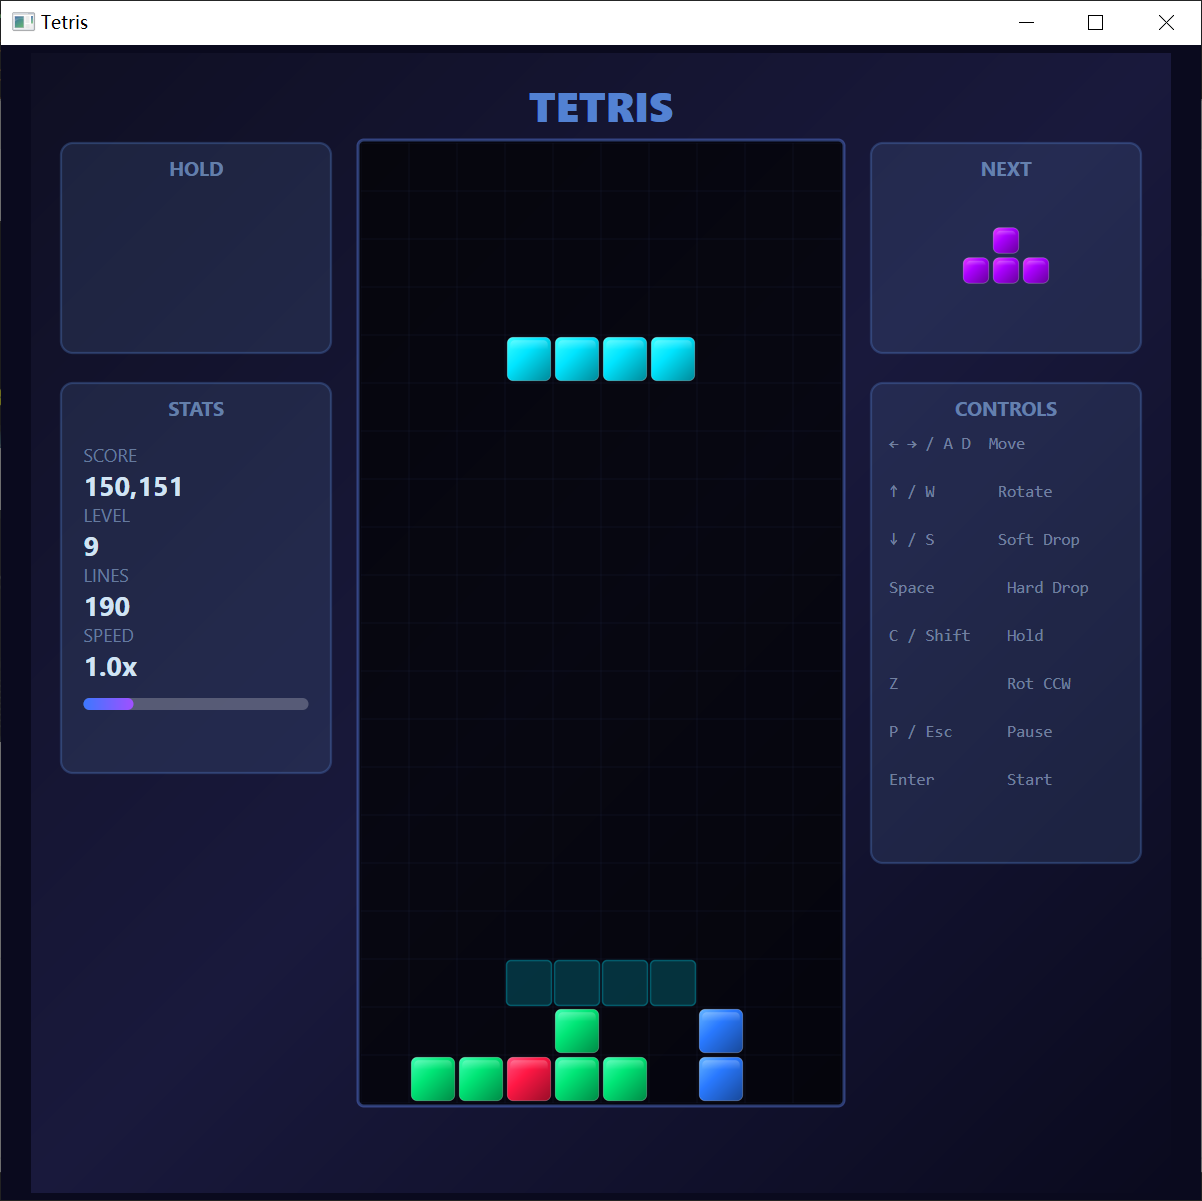Click the Start label in Controls
The width and height of the screenshot is (1202, 1201).
(x=1029, y=780)
